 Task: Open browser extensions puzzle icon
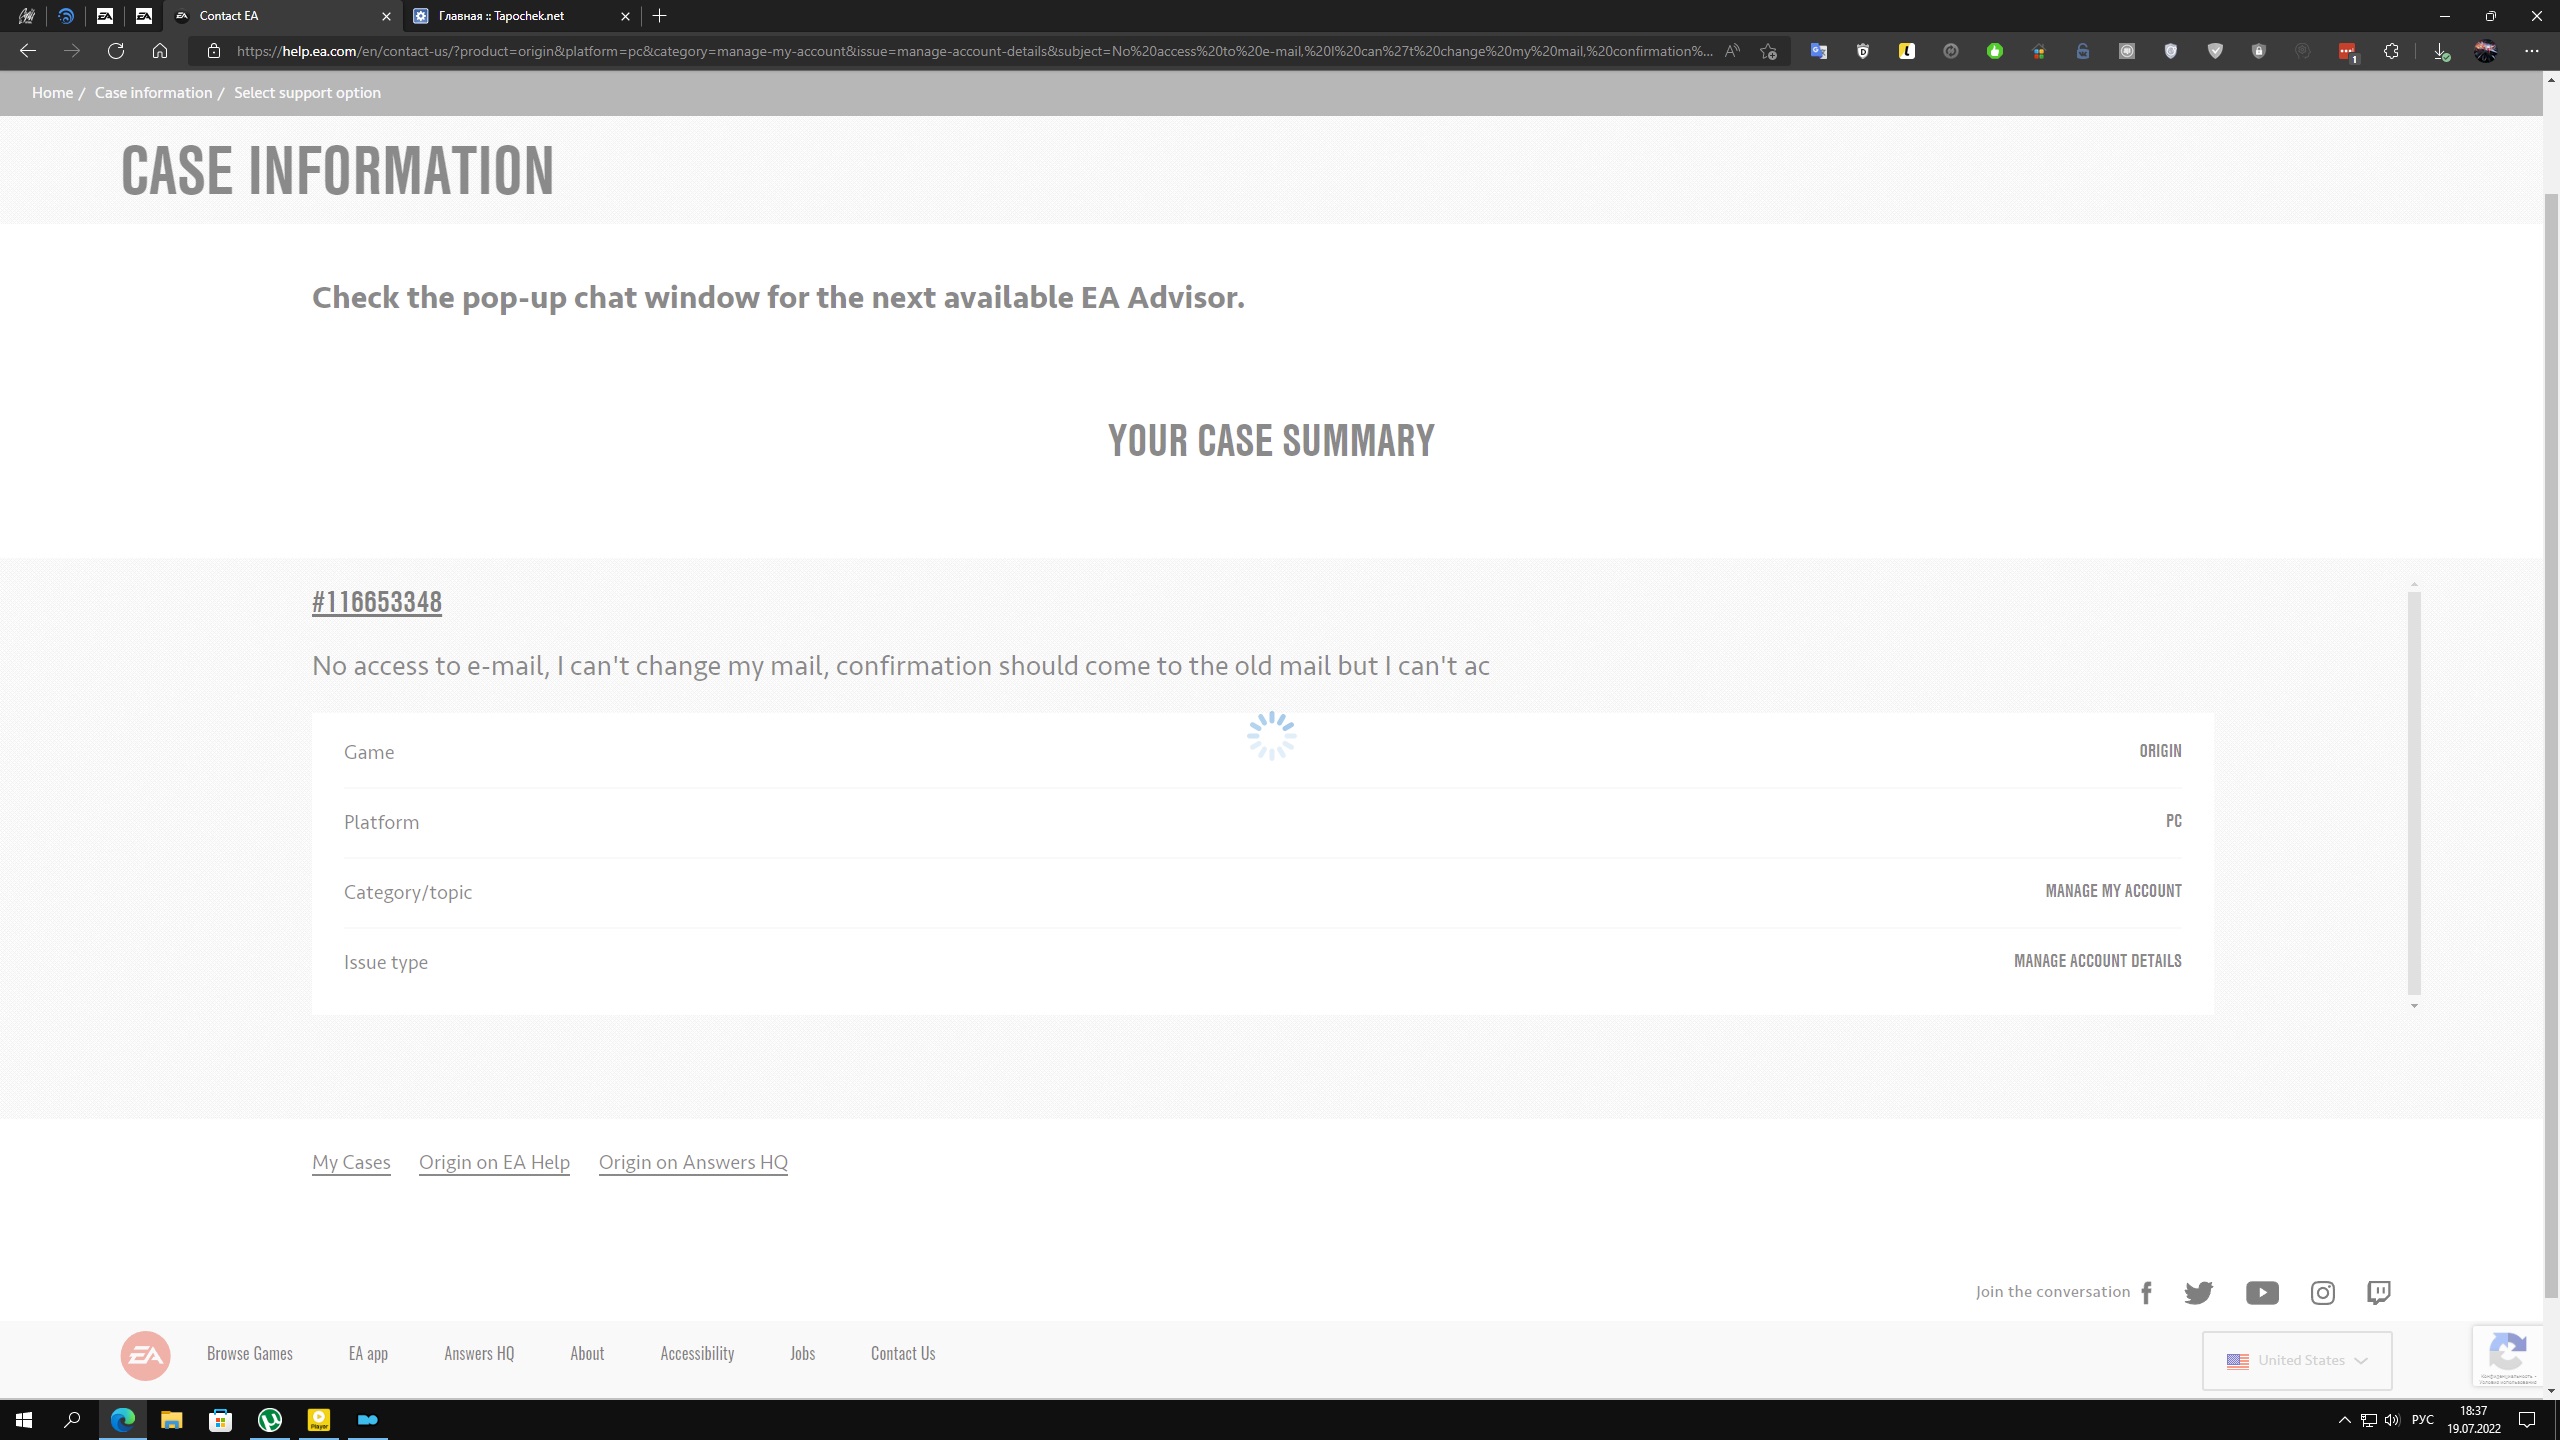[x=2390, y=51]
